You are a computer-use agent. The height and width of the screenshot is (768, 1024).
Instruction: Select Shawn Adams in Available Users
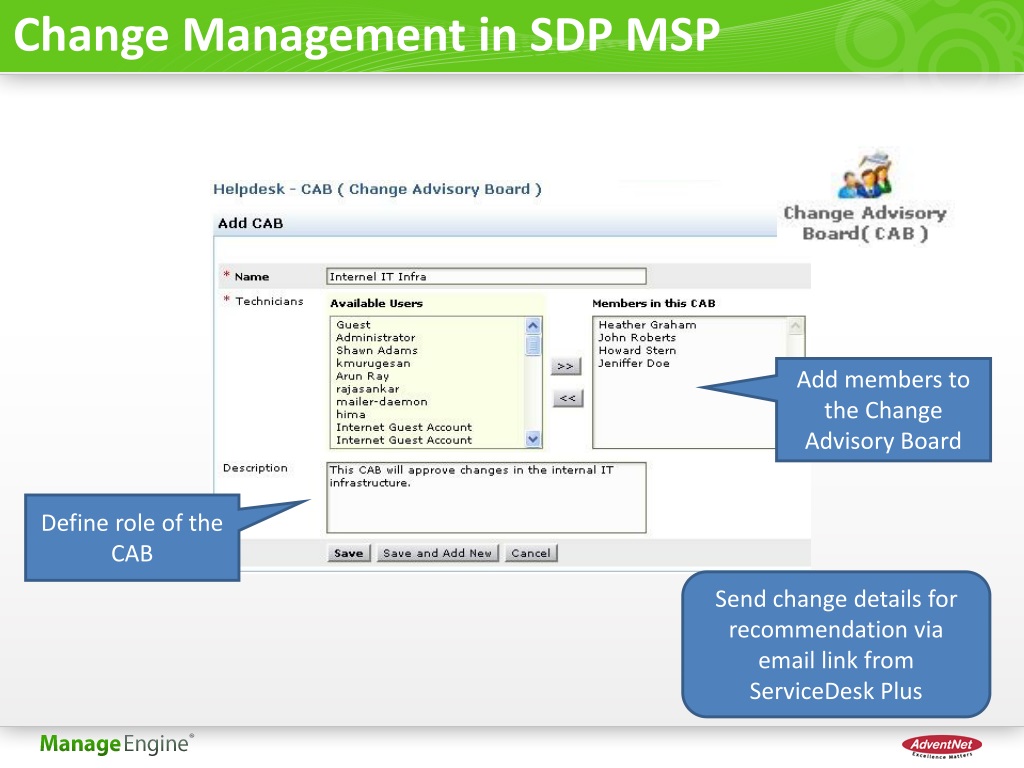coord(377,350)
